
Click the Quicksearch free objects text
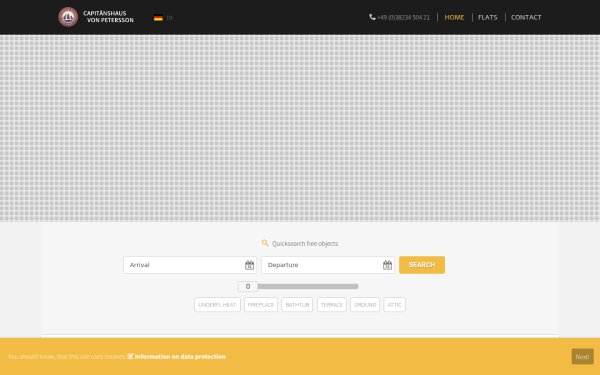pyautogui.click(x=305, y=243)
